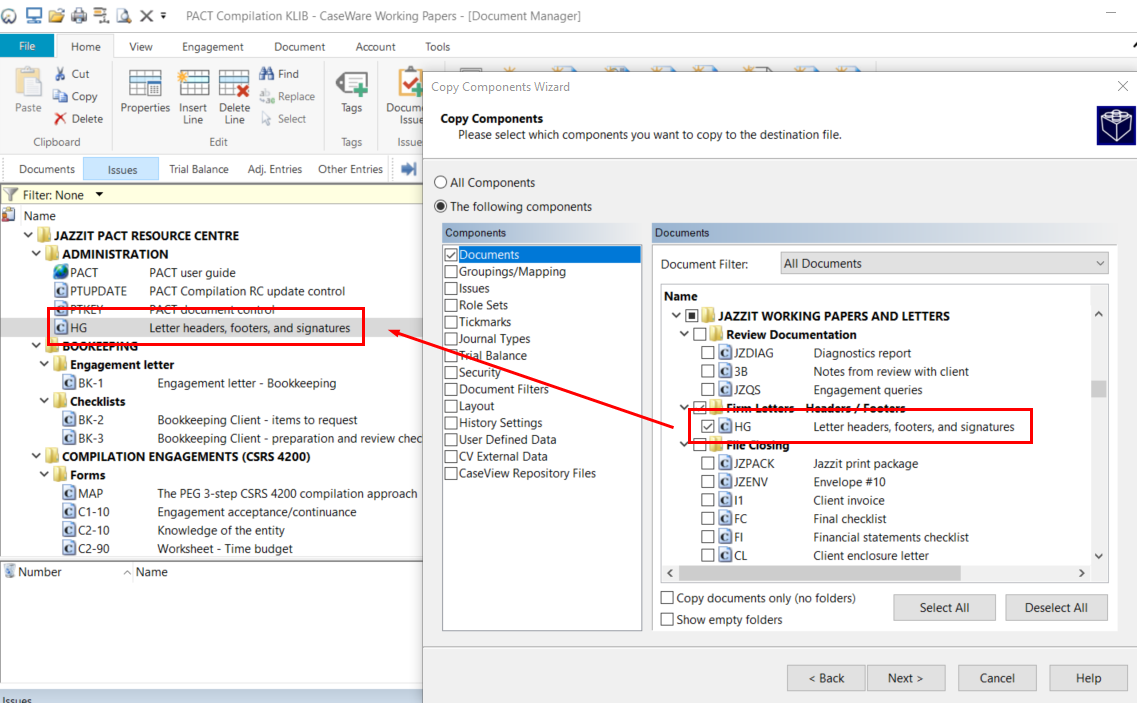The height and width of the screenshot is (703, 1137).
Task: Open the Tools ribbon tab
Action: point(437,46)
